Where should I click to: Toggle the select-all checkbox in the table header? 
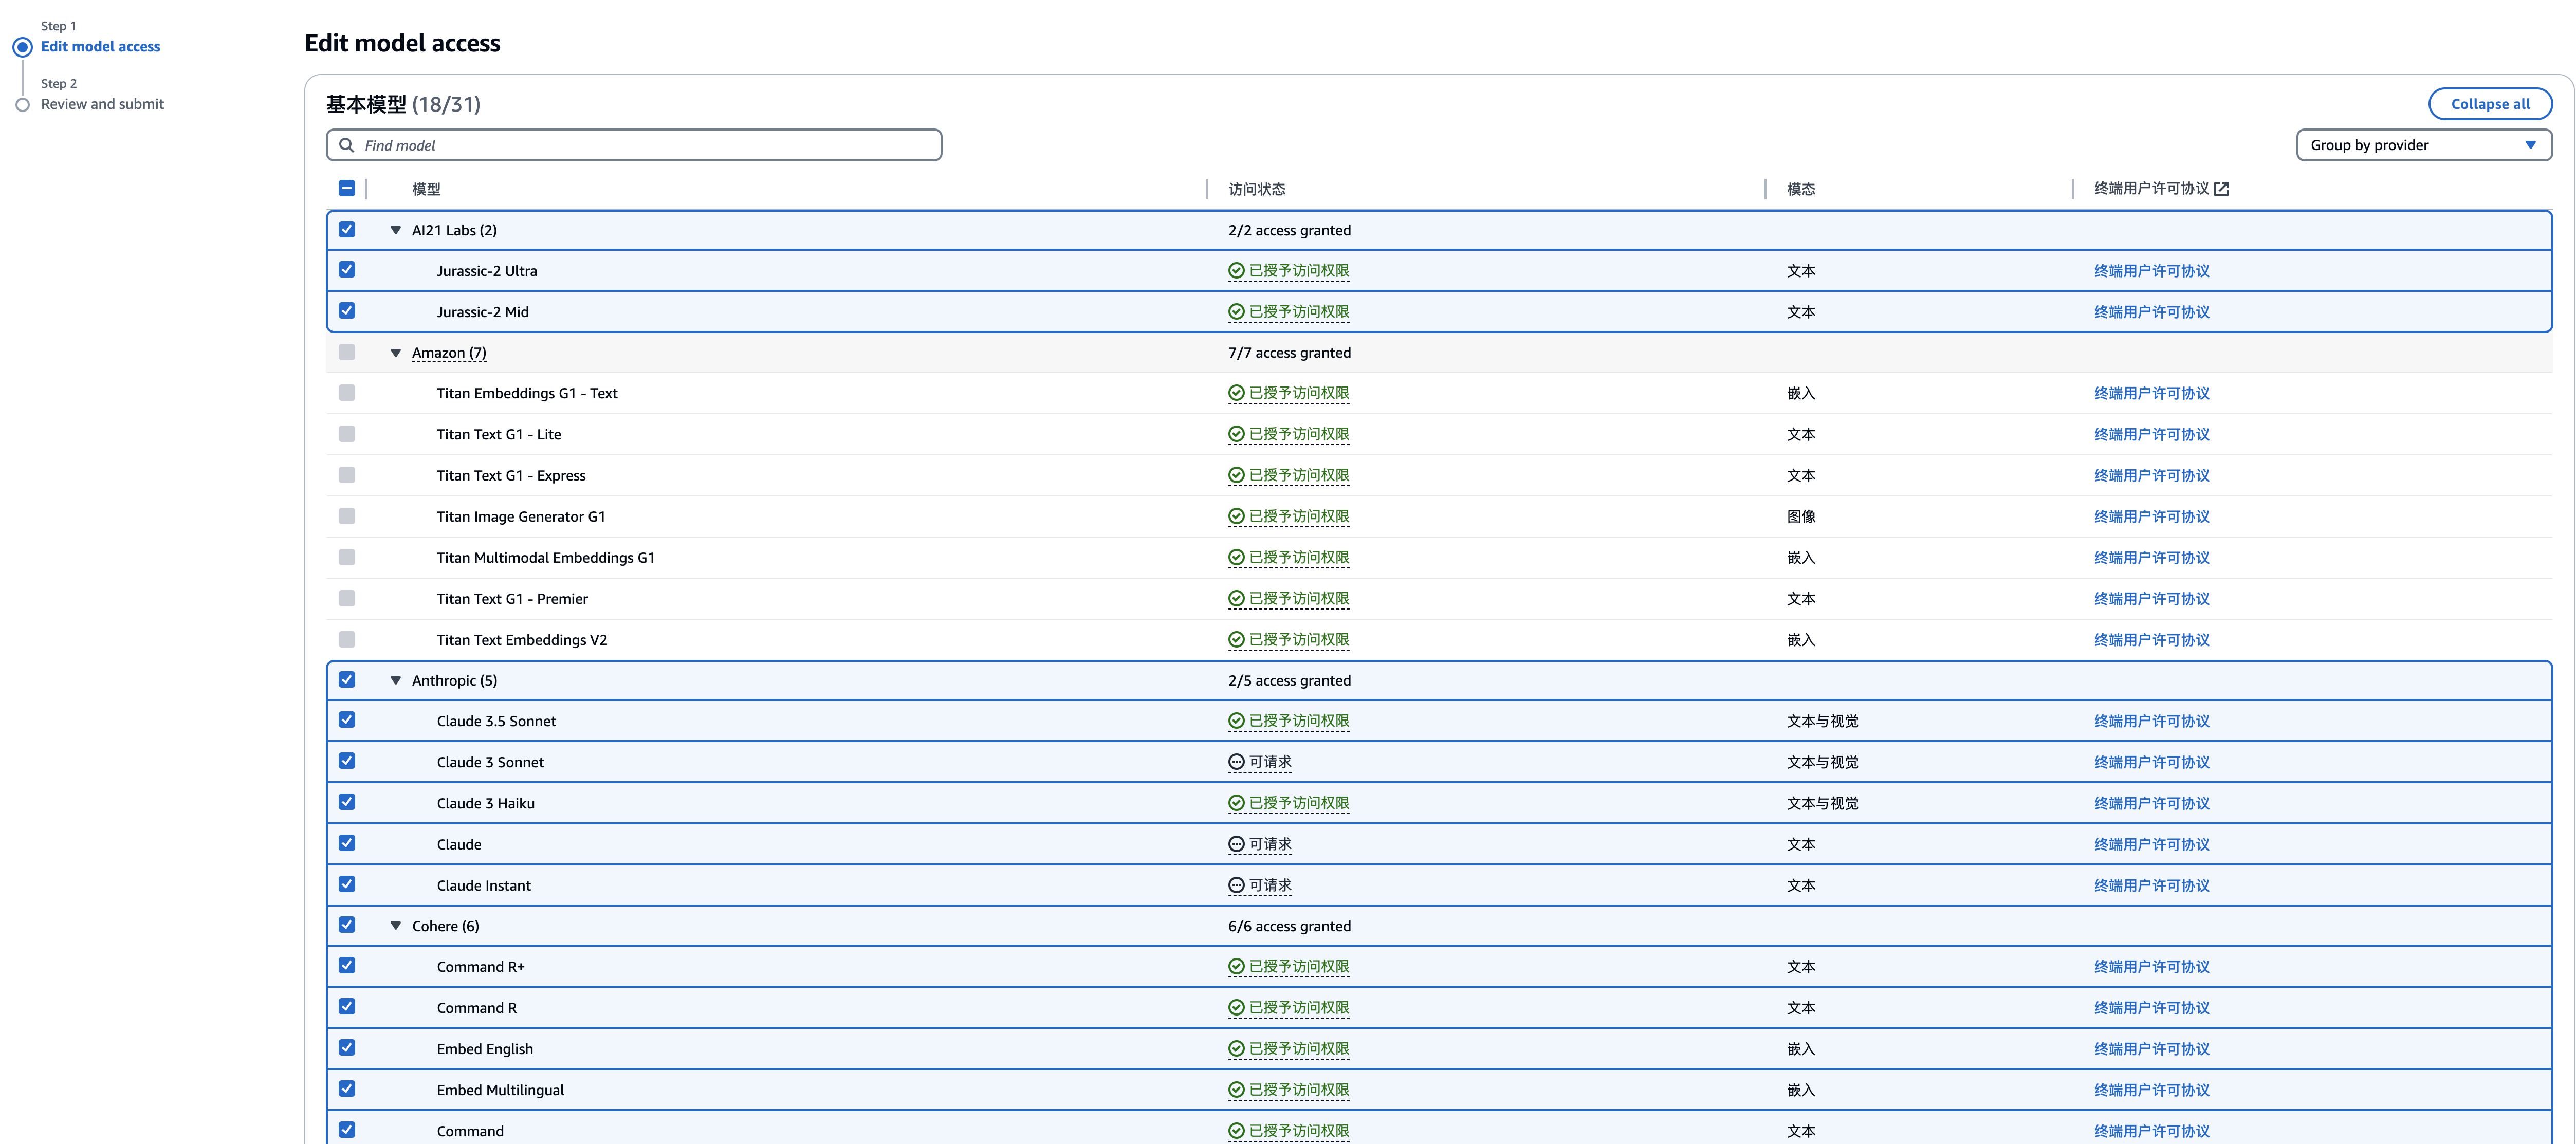coord(347,188)
